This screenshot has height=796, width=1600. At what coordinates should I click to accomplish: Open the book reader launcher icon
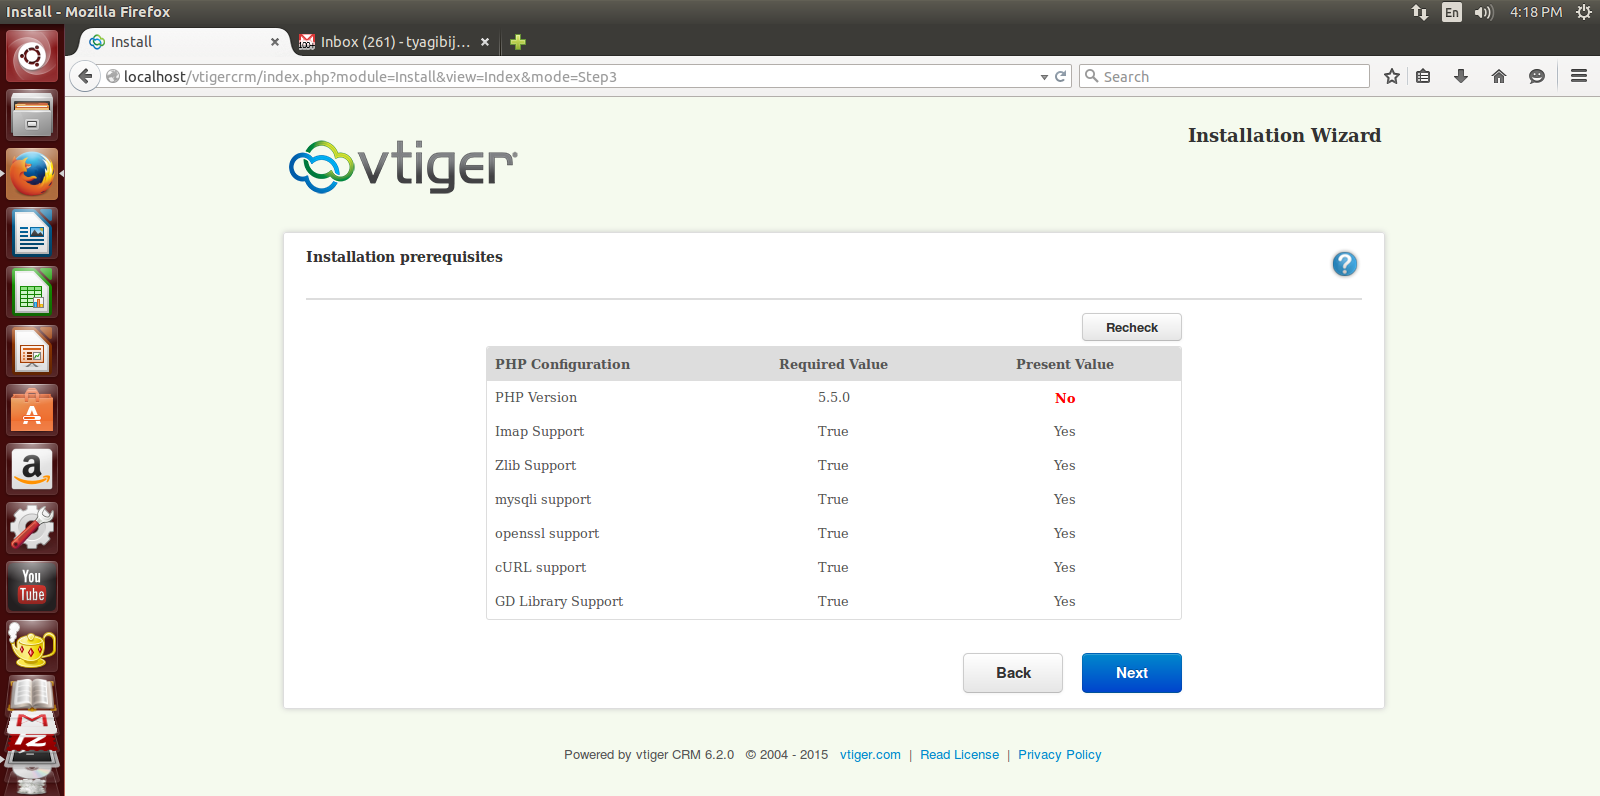tap(32, 694)
